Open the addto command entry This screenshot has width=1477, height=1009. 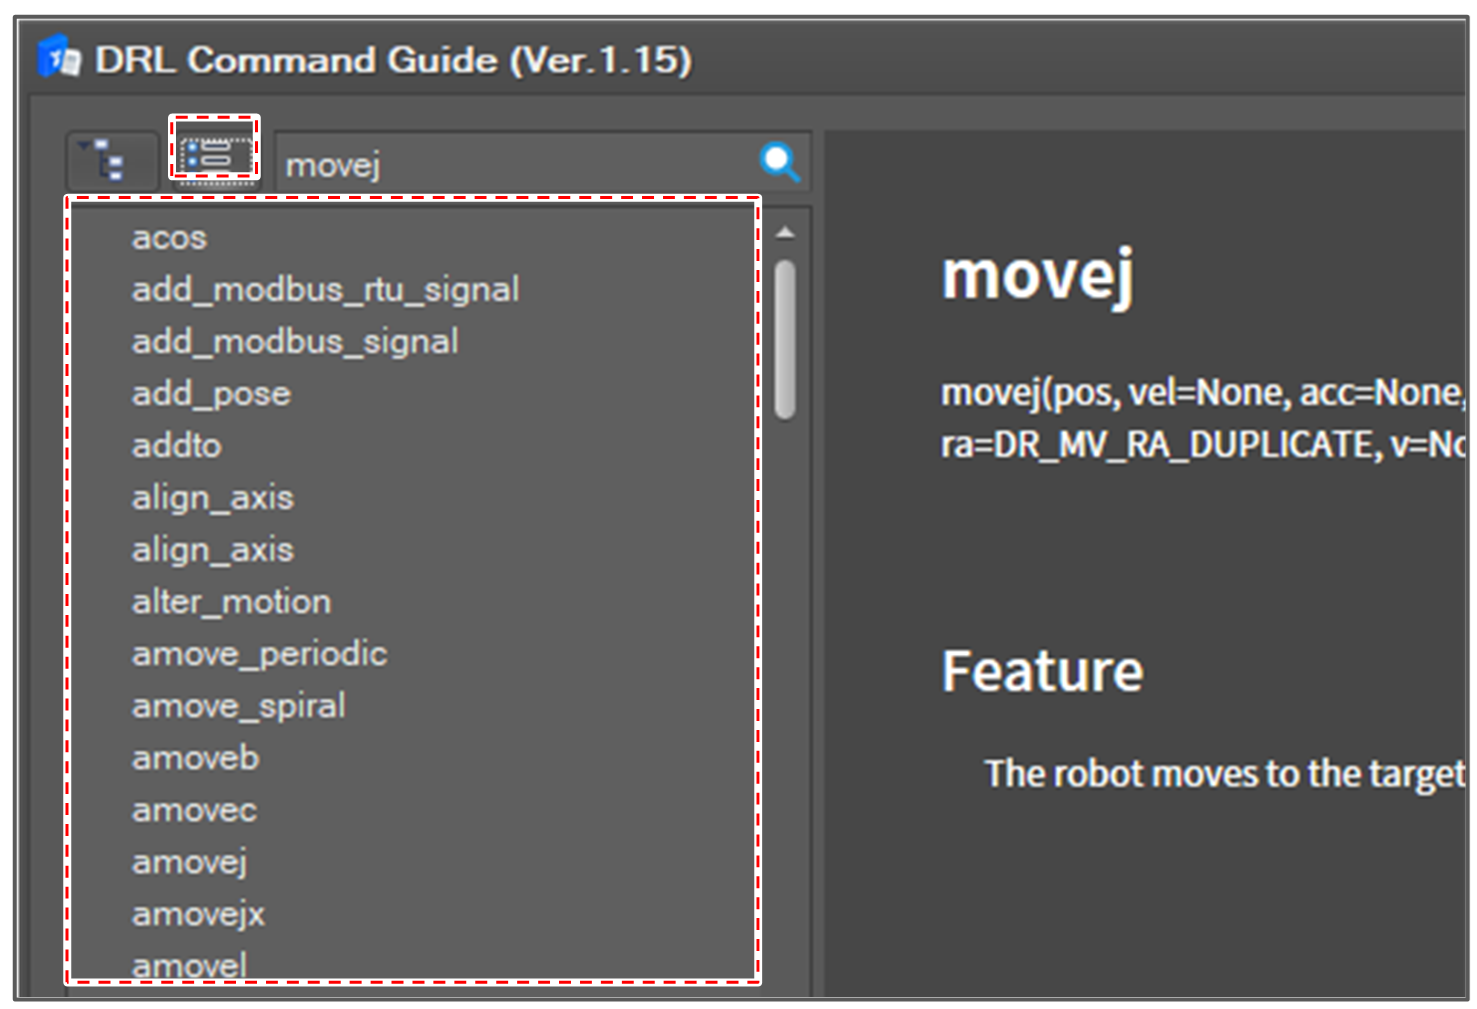point(177,446)
